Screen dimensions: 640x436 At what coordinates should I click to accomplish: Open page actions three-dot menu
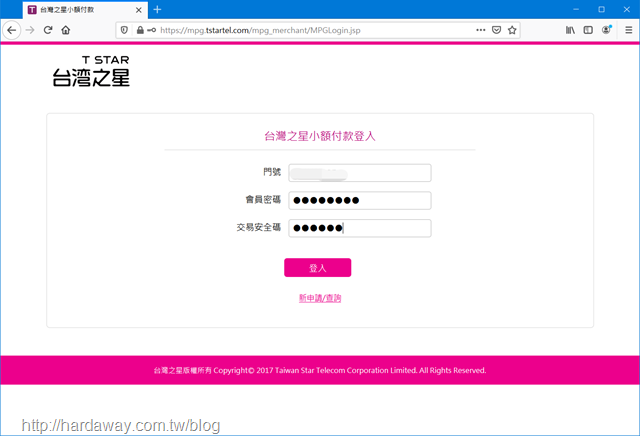[x=481, y=30]
